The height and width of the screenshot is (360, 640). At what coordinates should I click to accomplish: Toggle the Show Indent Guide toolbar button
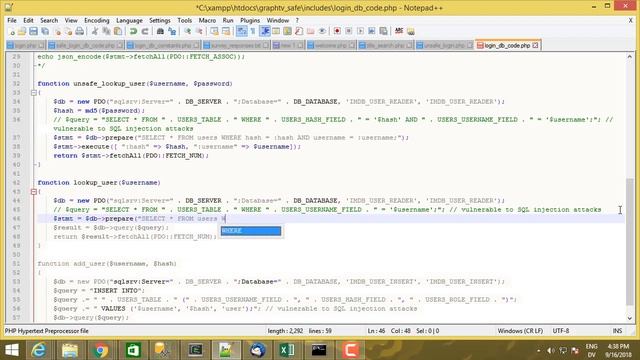click(264, 31)
